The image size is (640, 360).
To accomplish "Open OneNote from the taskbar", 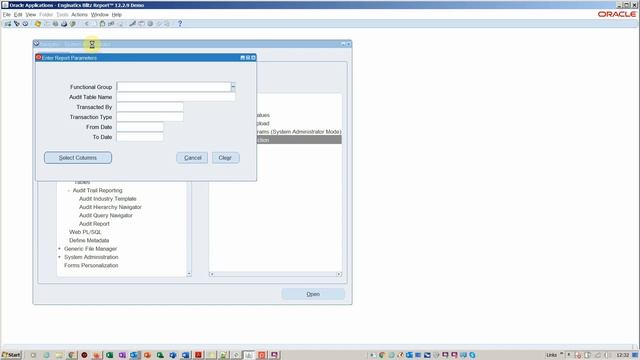I will (x=122, y=355).
